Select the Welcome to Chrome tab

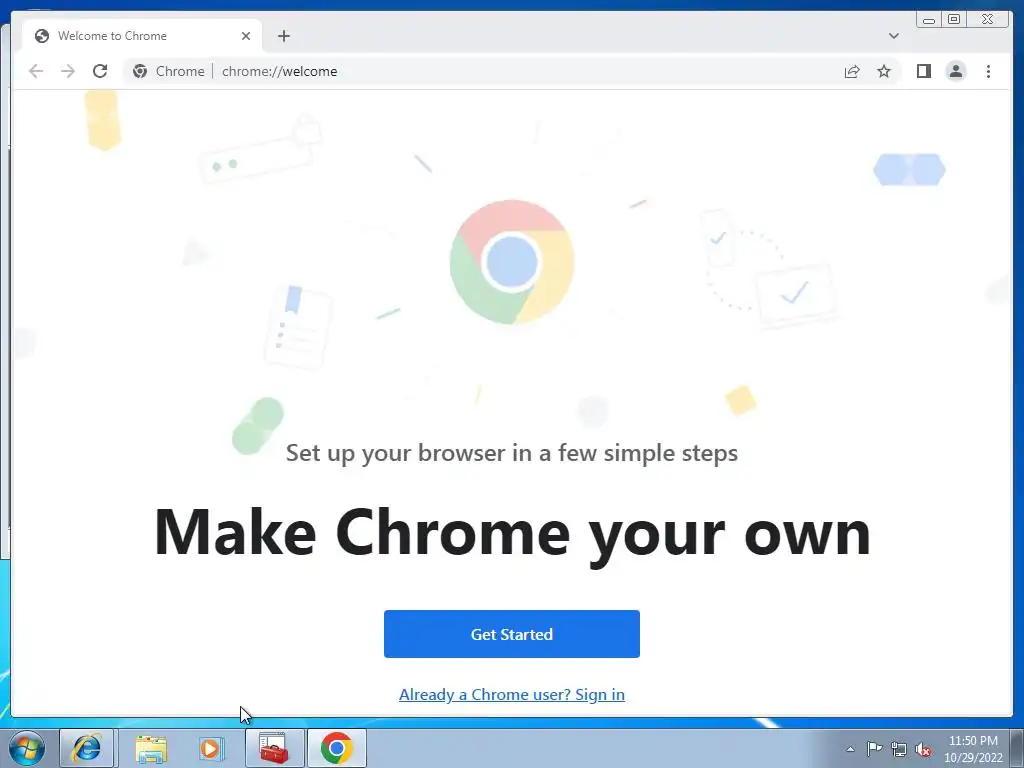pos(142,36)
